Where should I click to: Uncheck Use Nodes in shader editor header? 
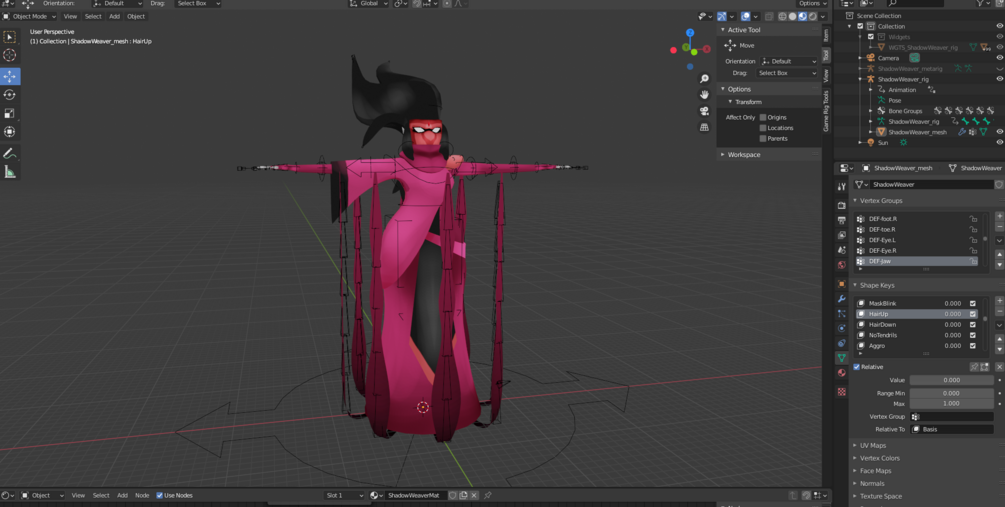point(160,495)
